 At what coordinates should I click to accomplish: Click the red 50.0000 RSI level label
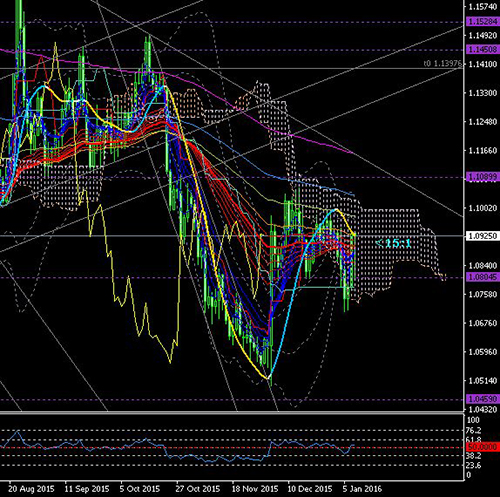(483, 447)
